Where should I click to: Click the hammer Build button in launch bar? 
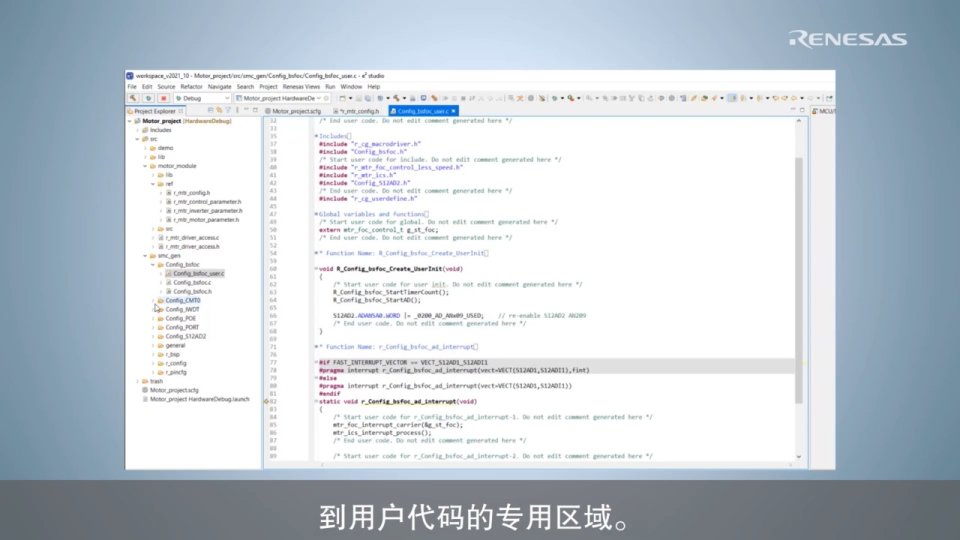click(x=133, y=98)
